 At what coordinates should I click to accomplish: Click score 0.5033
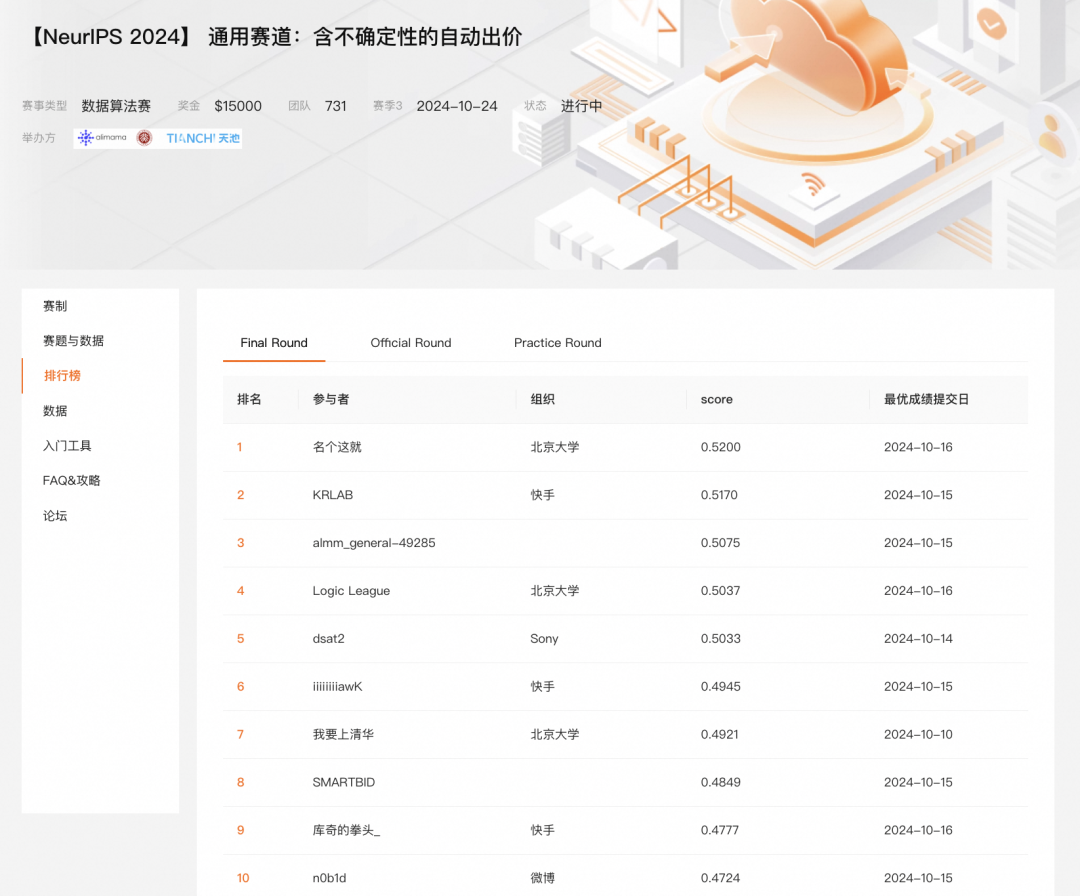coord(720,638)
